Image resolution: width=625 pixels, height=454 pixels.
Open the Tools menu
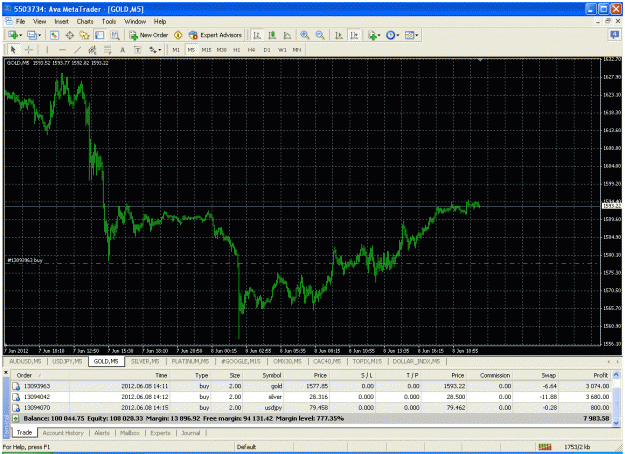pyautogui.click(x=109, y=22)
